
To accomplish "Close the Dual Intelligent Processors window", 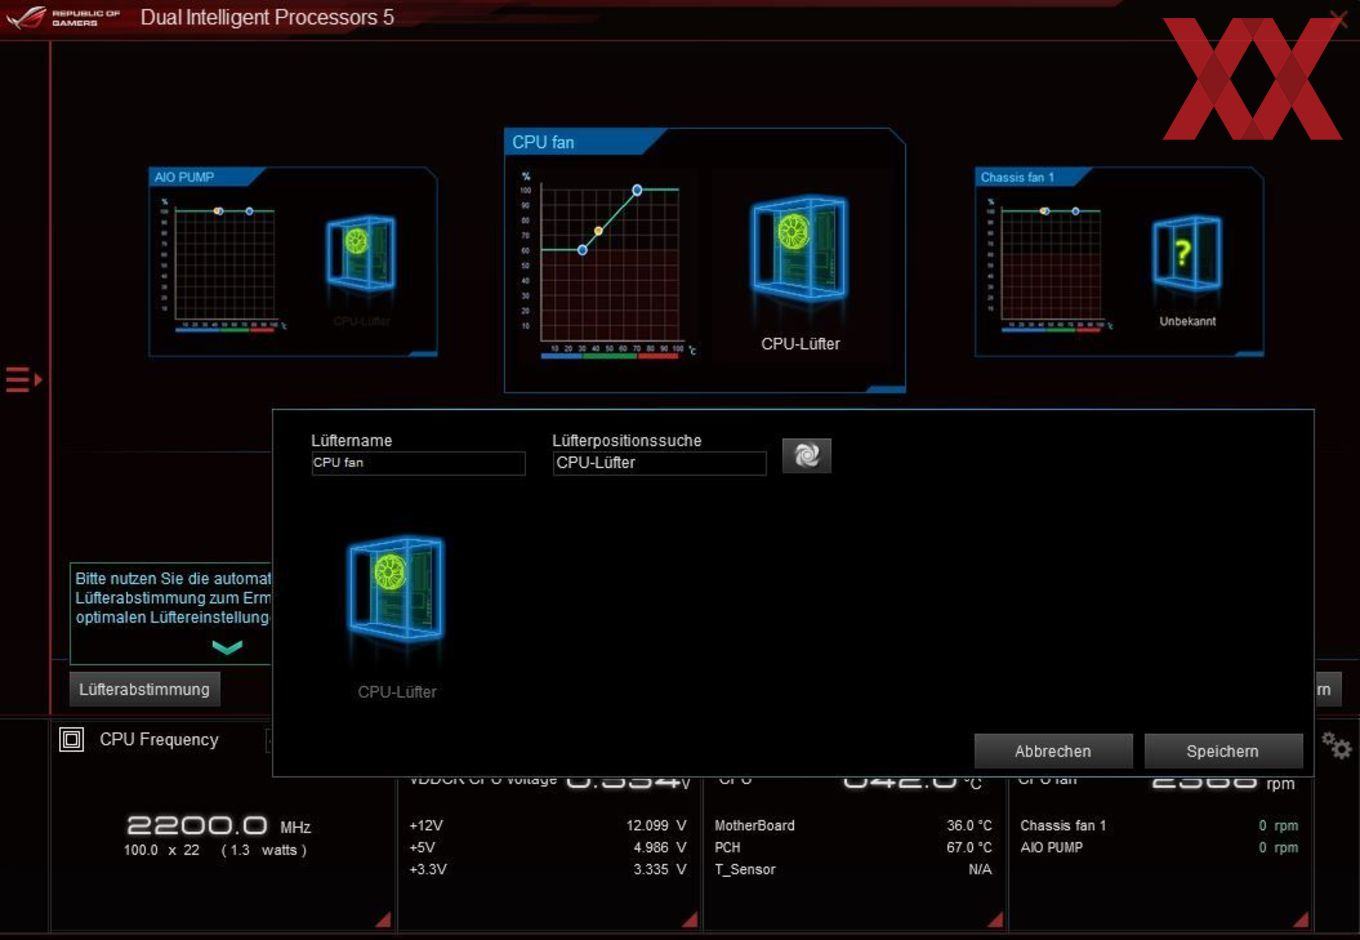I will click(1338, 17).
